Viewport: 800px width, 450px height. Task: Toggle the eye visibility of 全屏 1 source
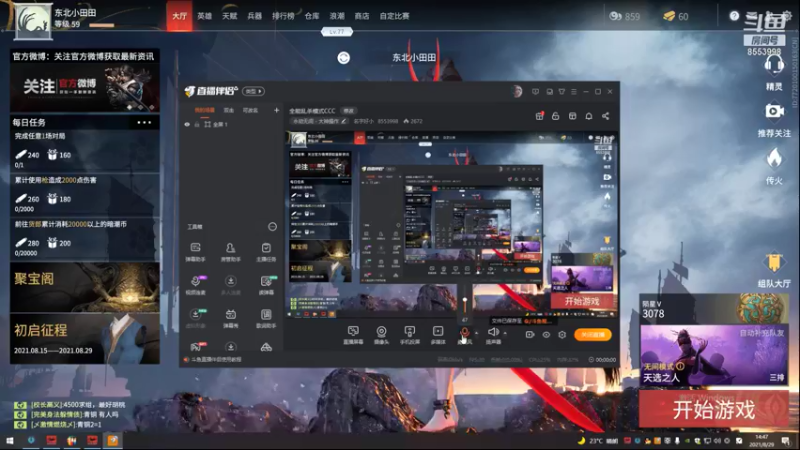(187, 124)
